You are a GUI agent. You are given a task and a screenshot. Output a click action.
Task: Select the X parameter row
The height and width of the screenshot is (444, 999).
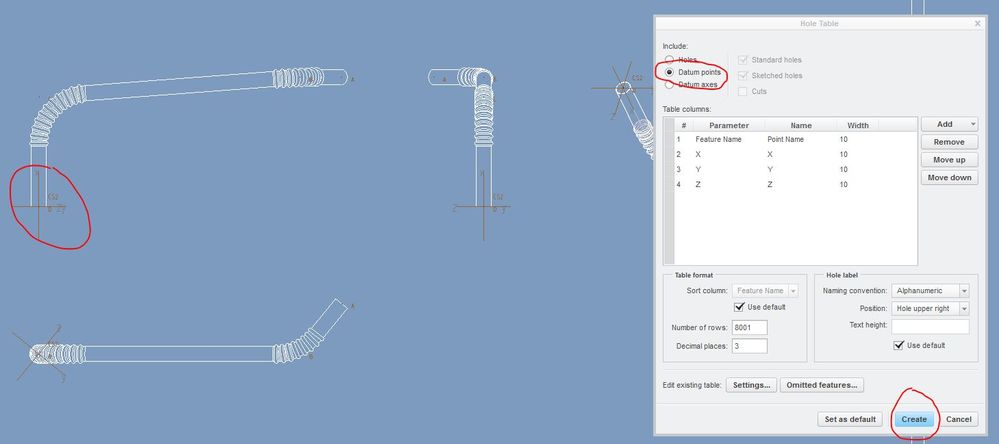click(796, 154)
